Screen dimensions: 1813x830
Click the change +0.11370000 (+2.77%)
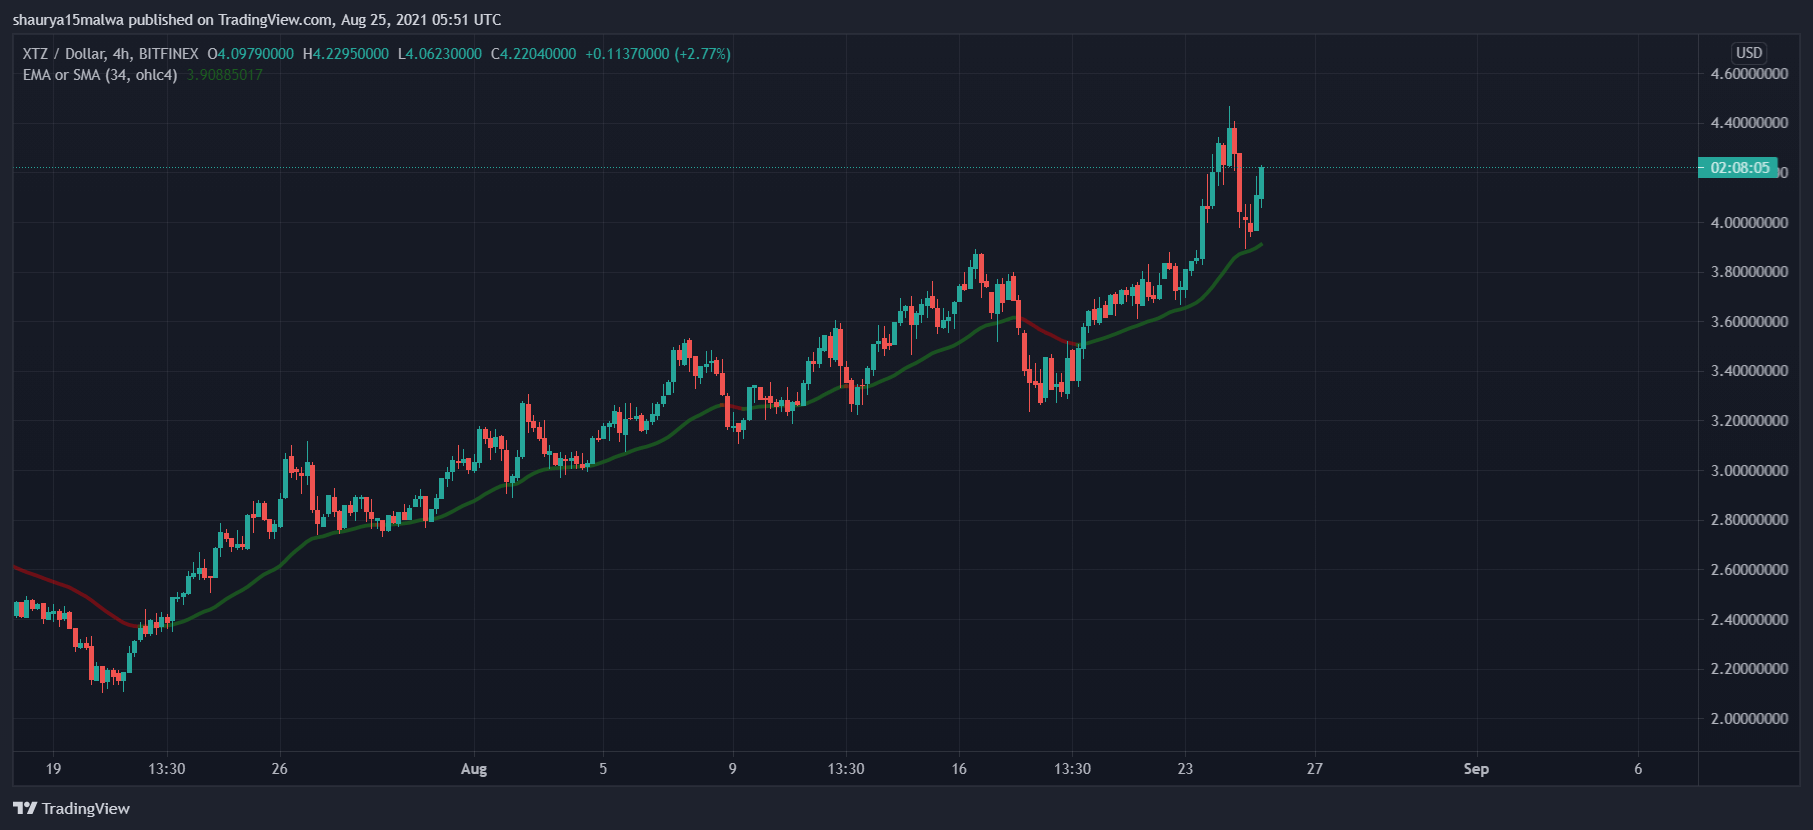pyautogui.click(x=658, y=54)
